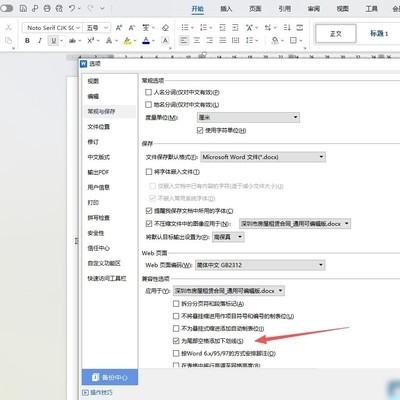
Task: Click the Print icon in quick access toolbar
Action: pyautogui.click(x=47, y=8)
